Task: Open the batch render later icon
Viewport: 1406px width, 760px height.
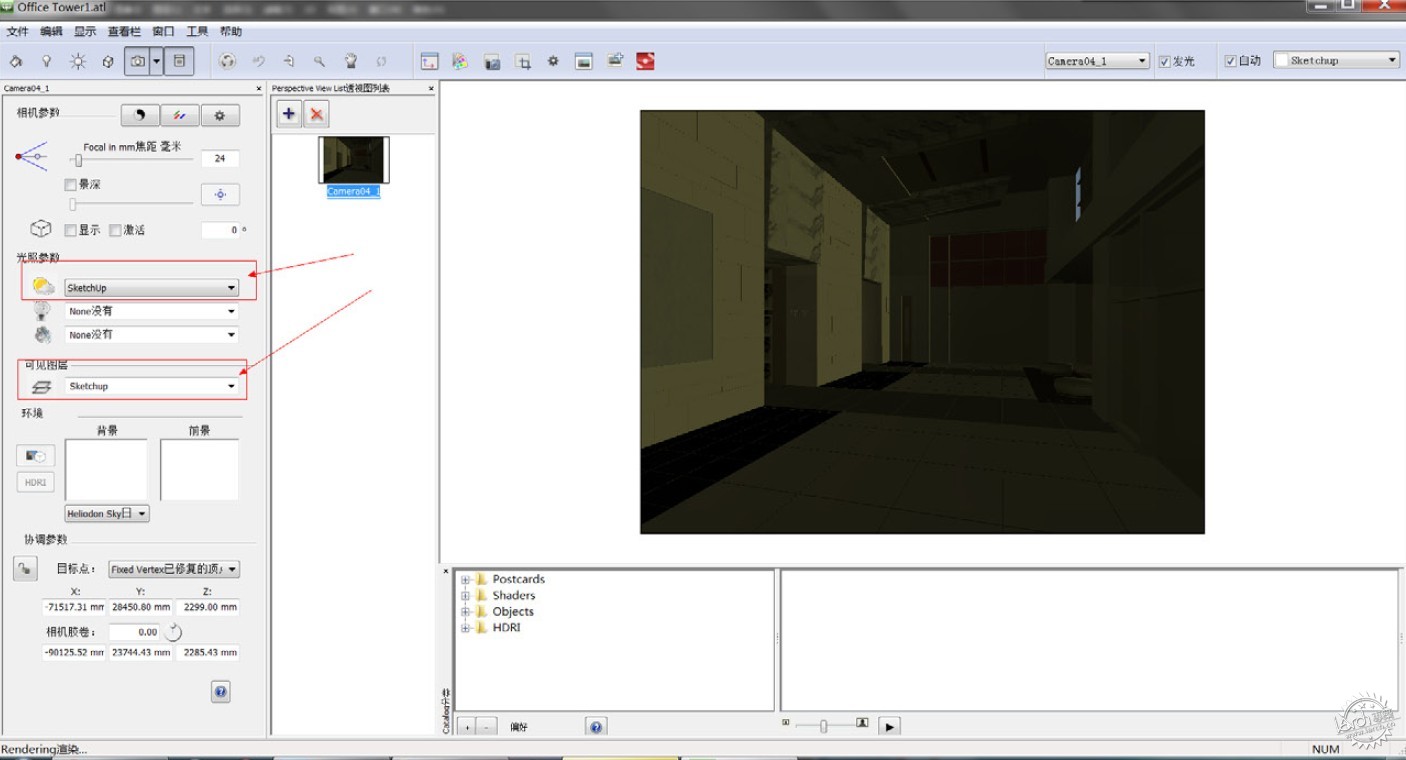Action: pos(615,60)
